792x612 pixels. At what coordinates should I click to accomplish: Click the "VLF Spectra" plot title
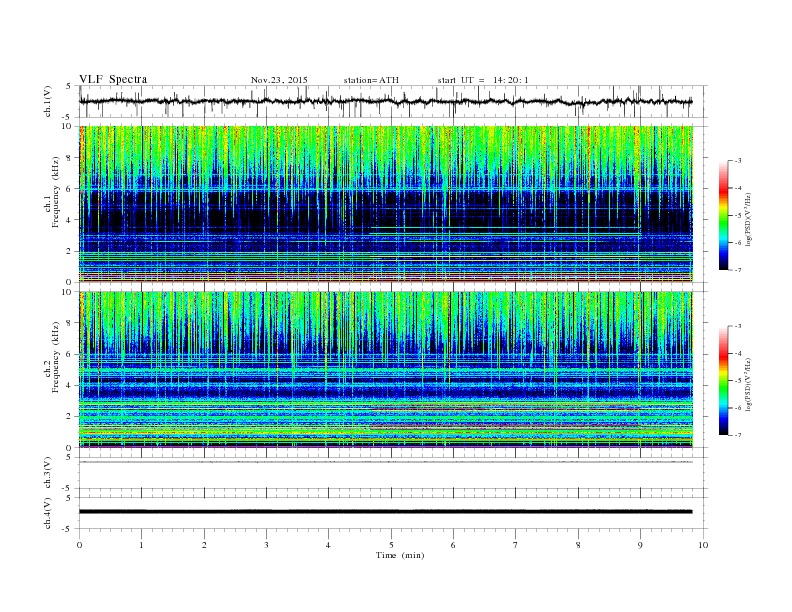click(113, 79)
